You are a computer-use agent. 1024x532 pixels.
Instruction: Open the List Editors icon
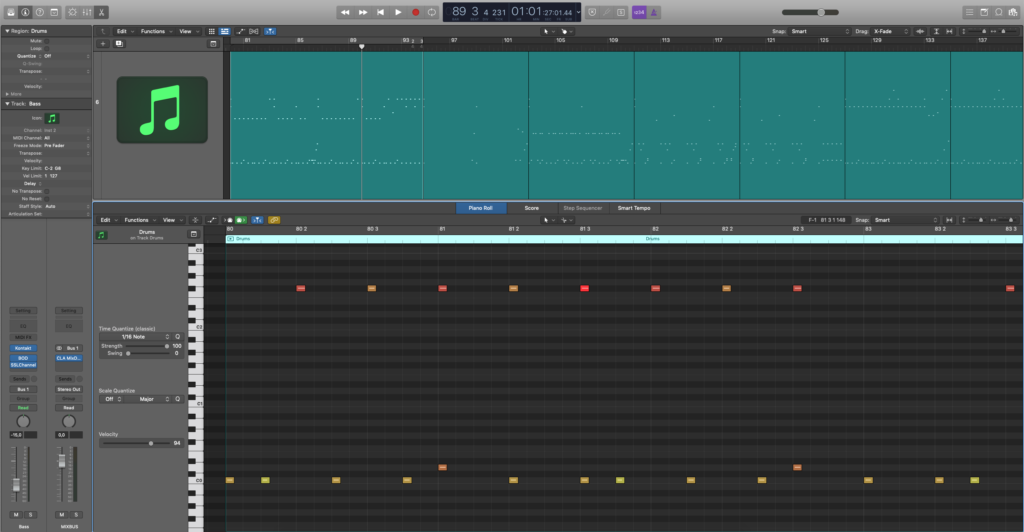coord(970,12)
